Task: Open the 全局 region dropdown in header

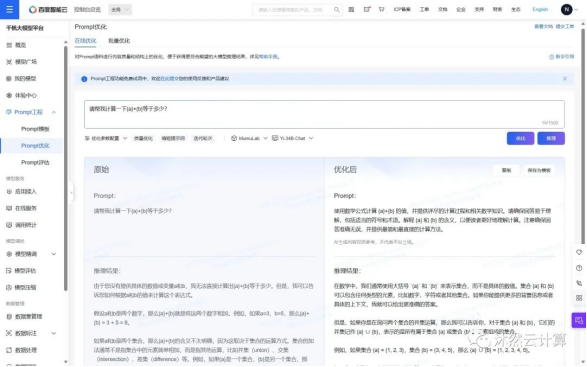Action: coord(120,10)
